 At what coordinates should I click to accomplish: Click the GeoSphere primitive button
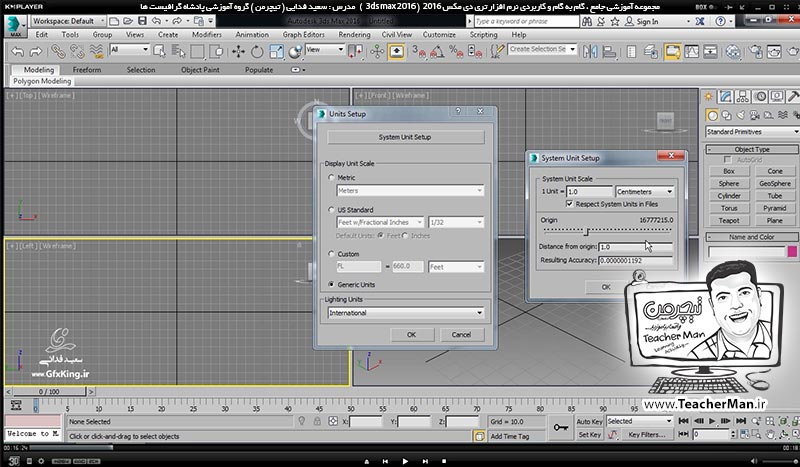tap(774, 183)
